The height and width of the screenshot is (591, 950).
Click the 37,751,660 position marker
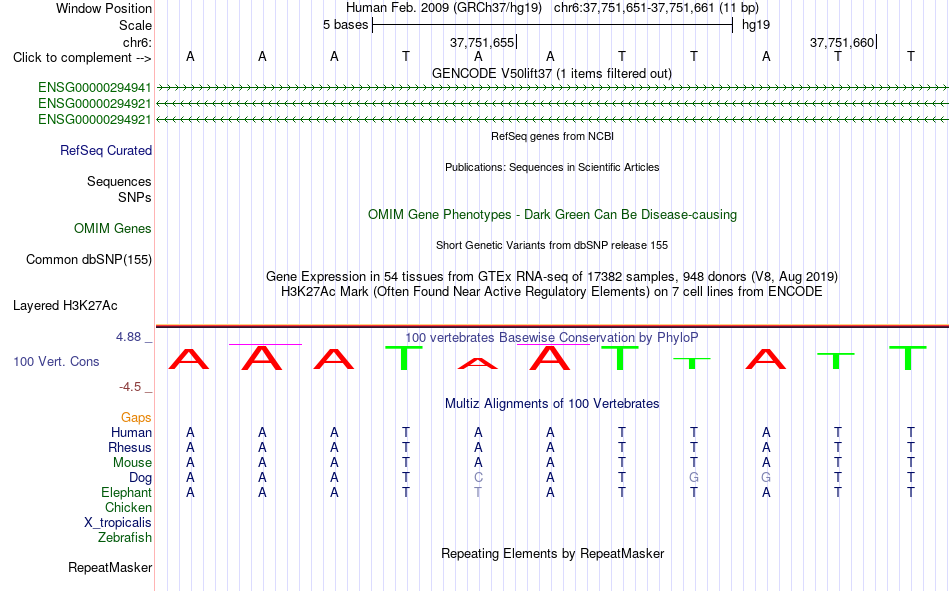click(843, 42)
